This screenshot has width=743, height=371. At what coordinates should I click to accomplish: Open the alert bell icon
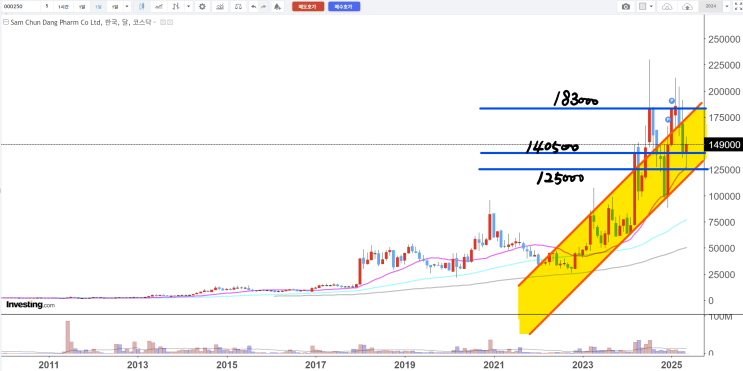(277, 7)
